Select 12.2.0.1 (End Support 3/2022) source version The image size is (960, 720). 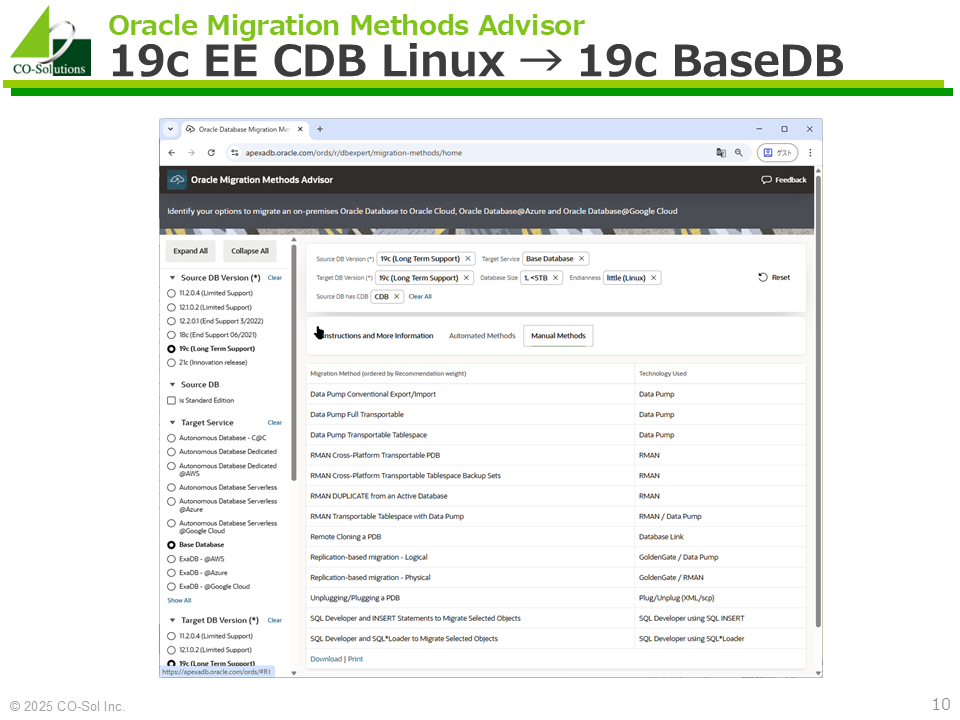tap(171, 321)
